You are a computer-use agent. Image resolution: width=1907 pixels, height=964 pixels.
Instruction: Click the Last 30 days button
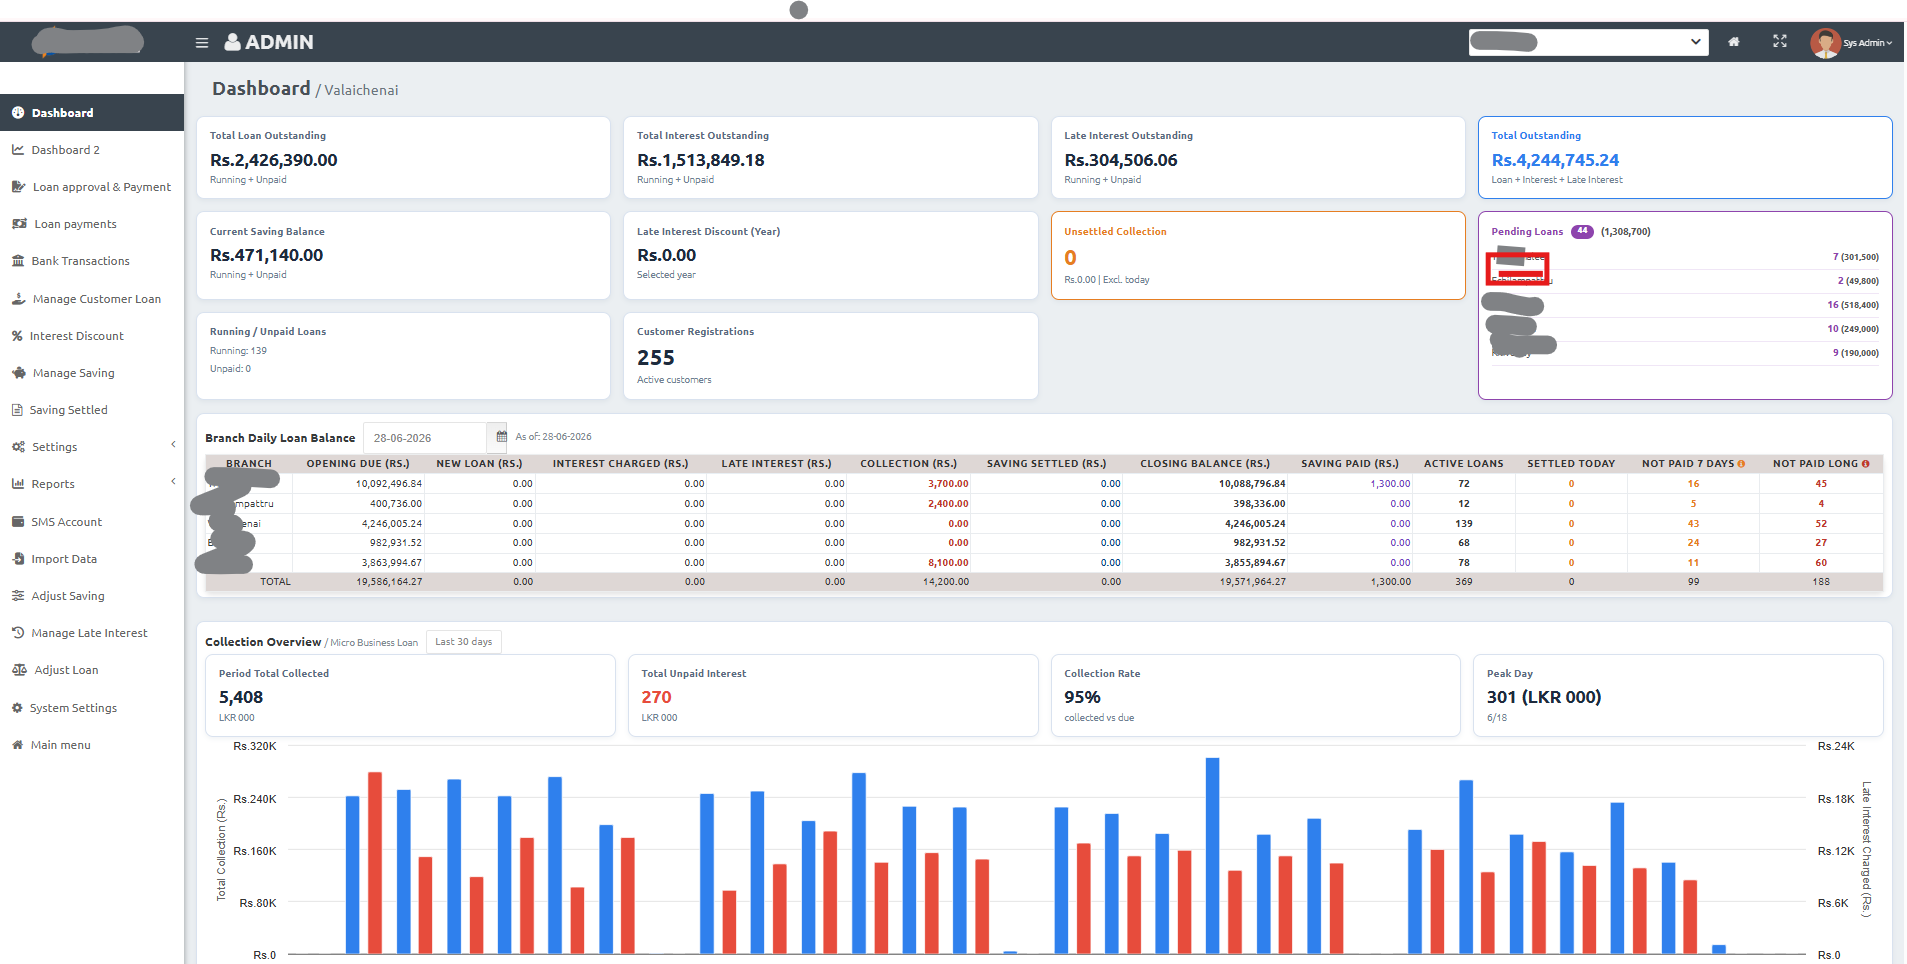pyautogui.click(x=464, y=642)
